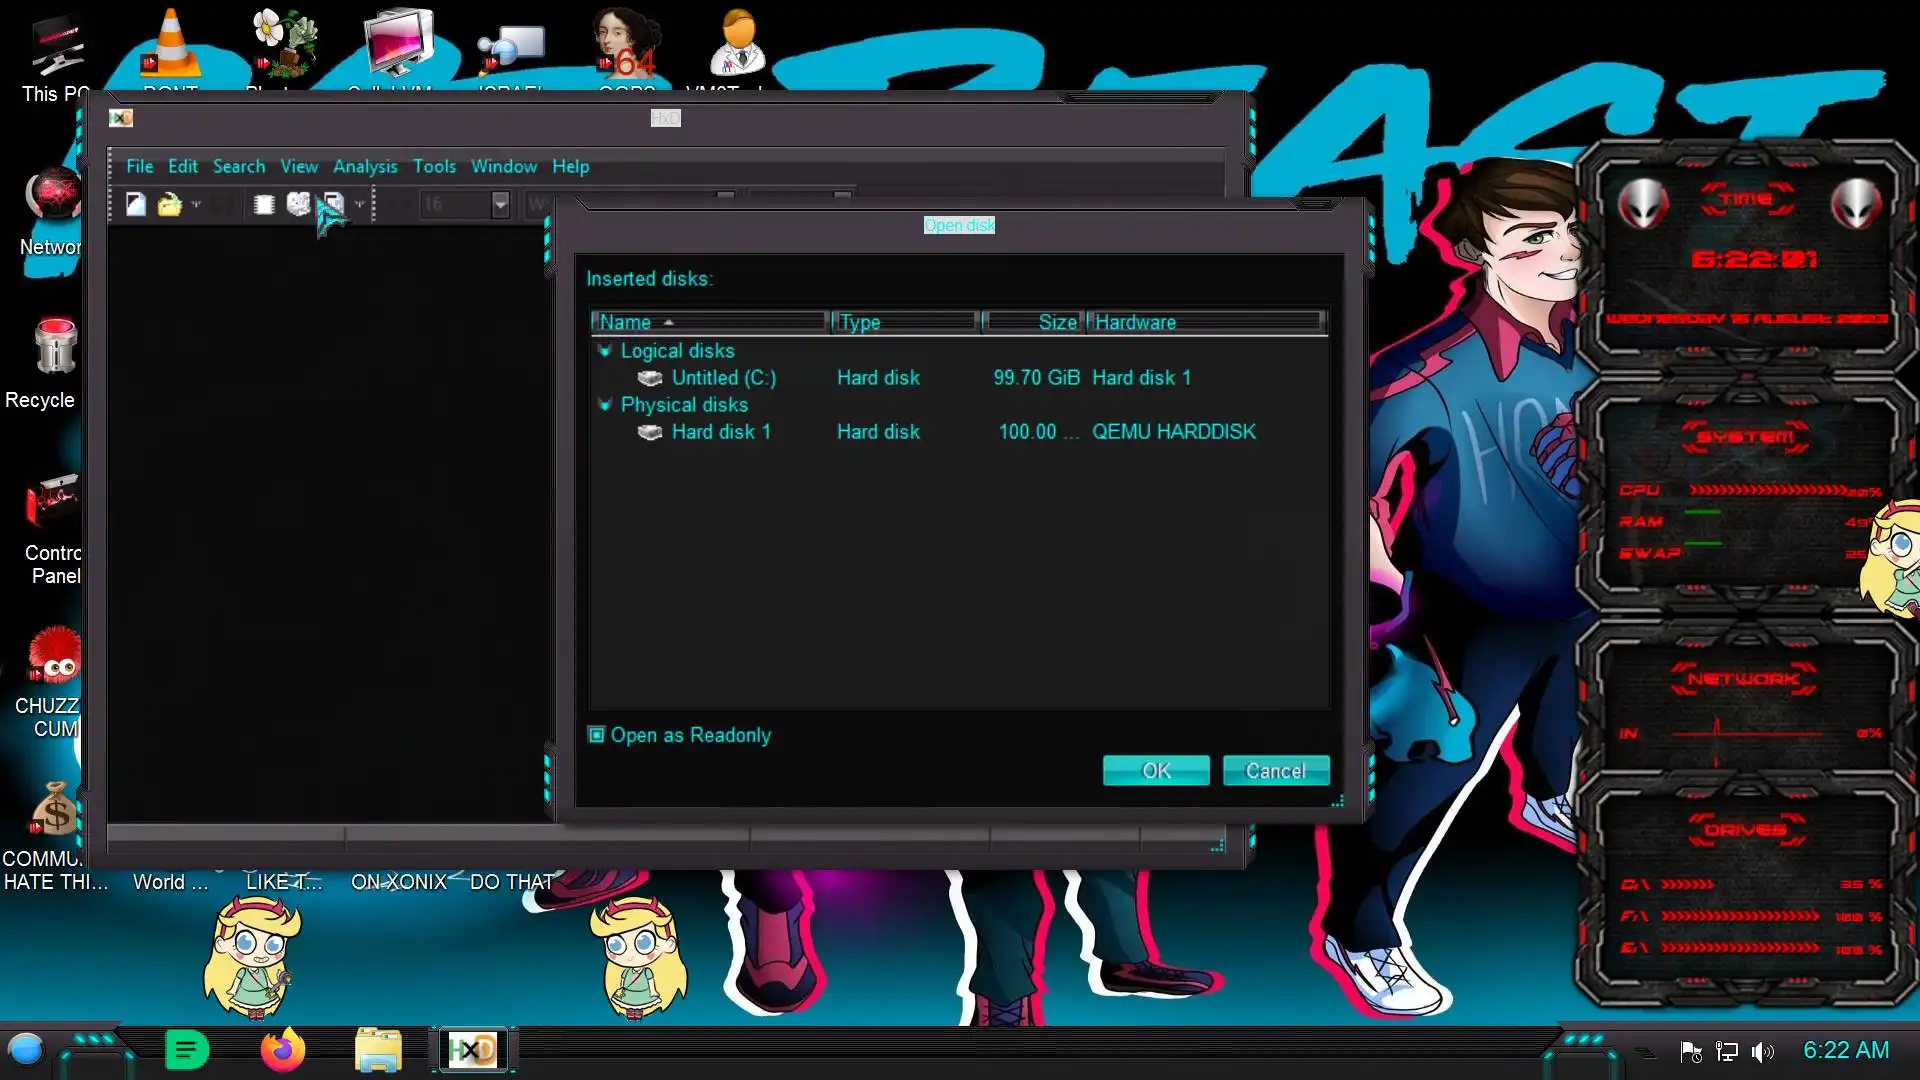The width and height of the screenshot is (1920, 1080).
Task: Open the bytes per row dropdown
Action: coord(500,205)
